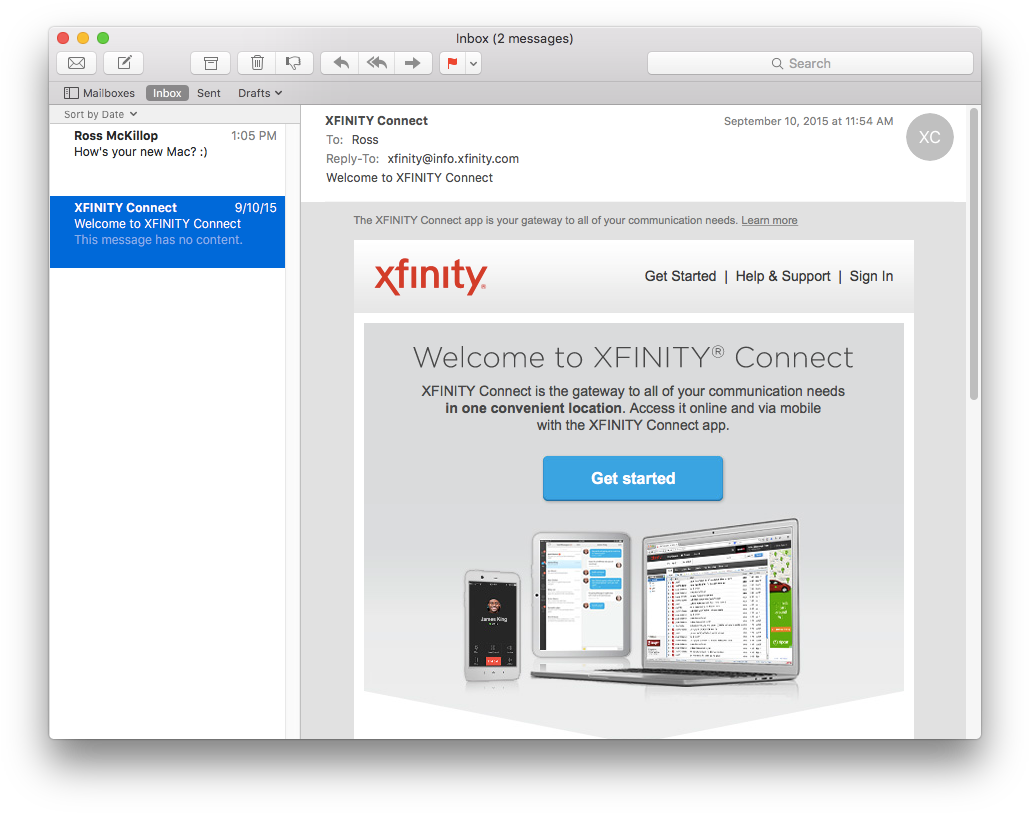Check for new mail with the envelope icon

[76, 62]
